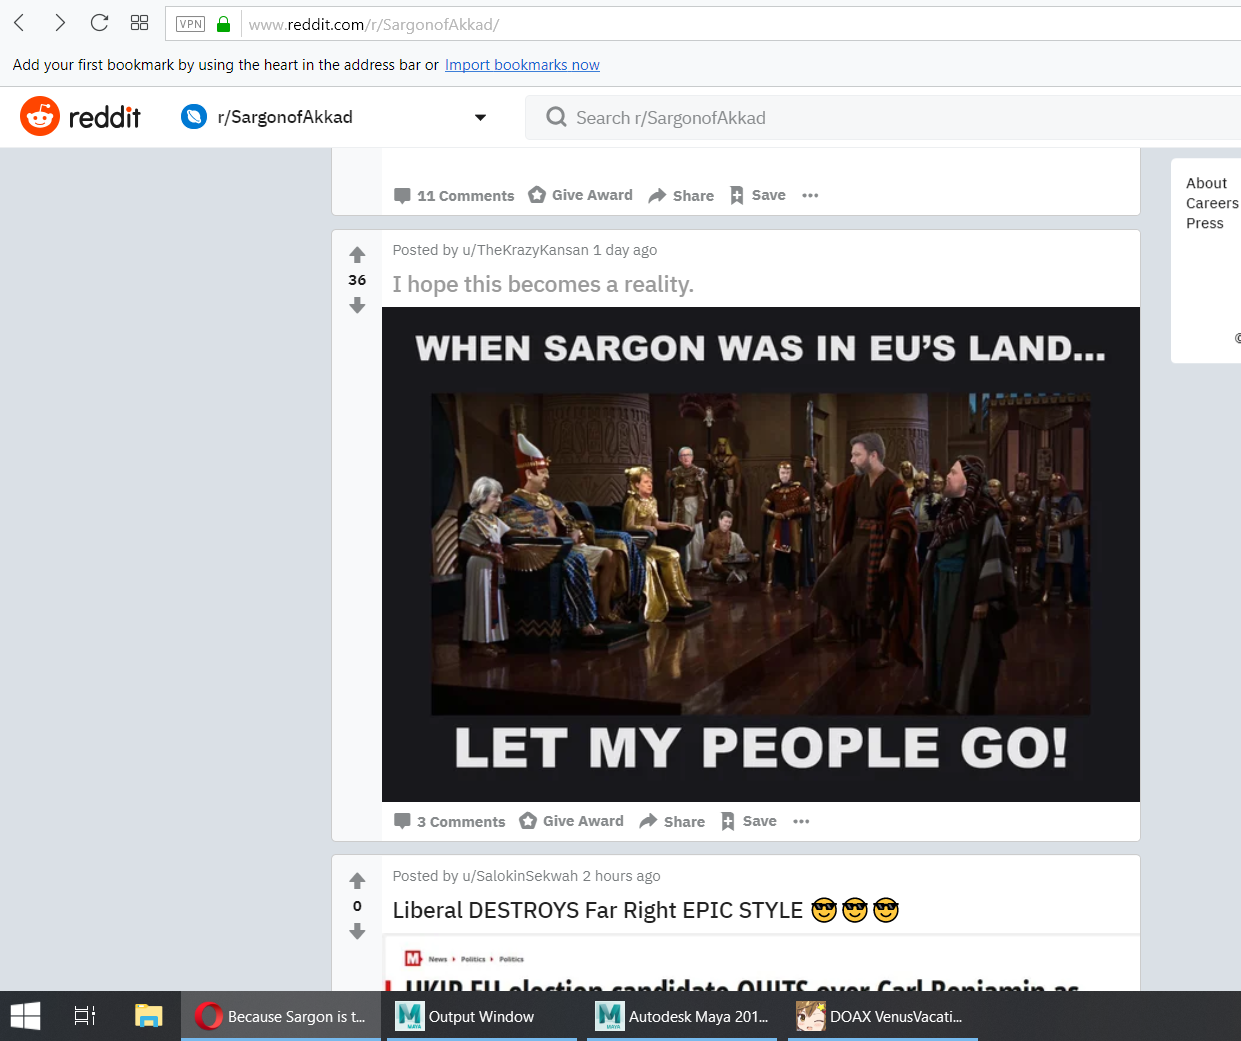This screenshot has width=1241, height=1041.
Task: Open the Windows Start menu
Action: tap(25, 1016)
